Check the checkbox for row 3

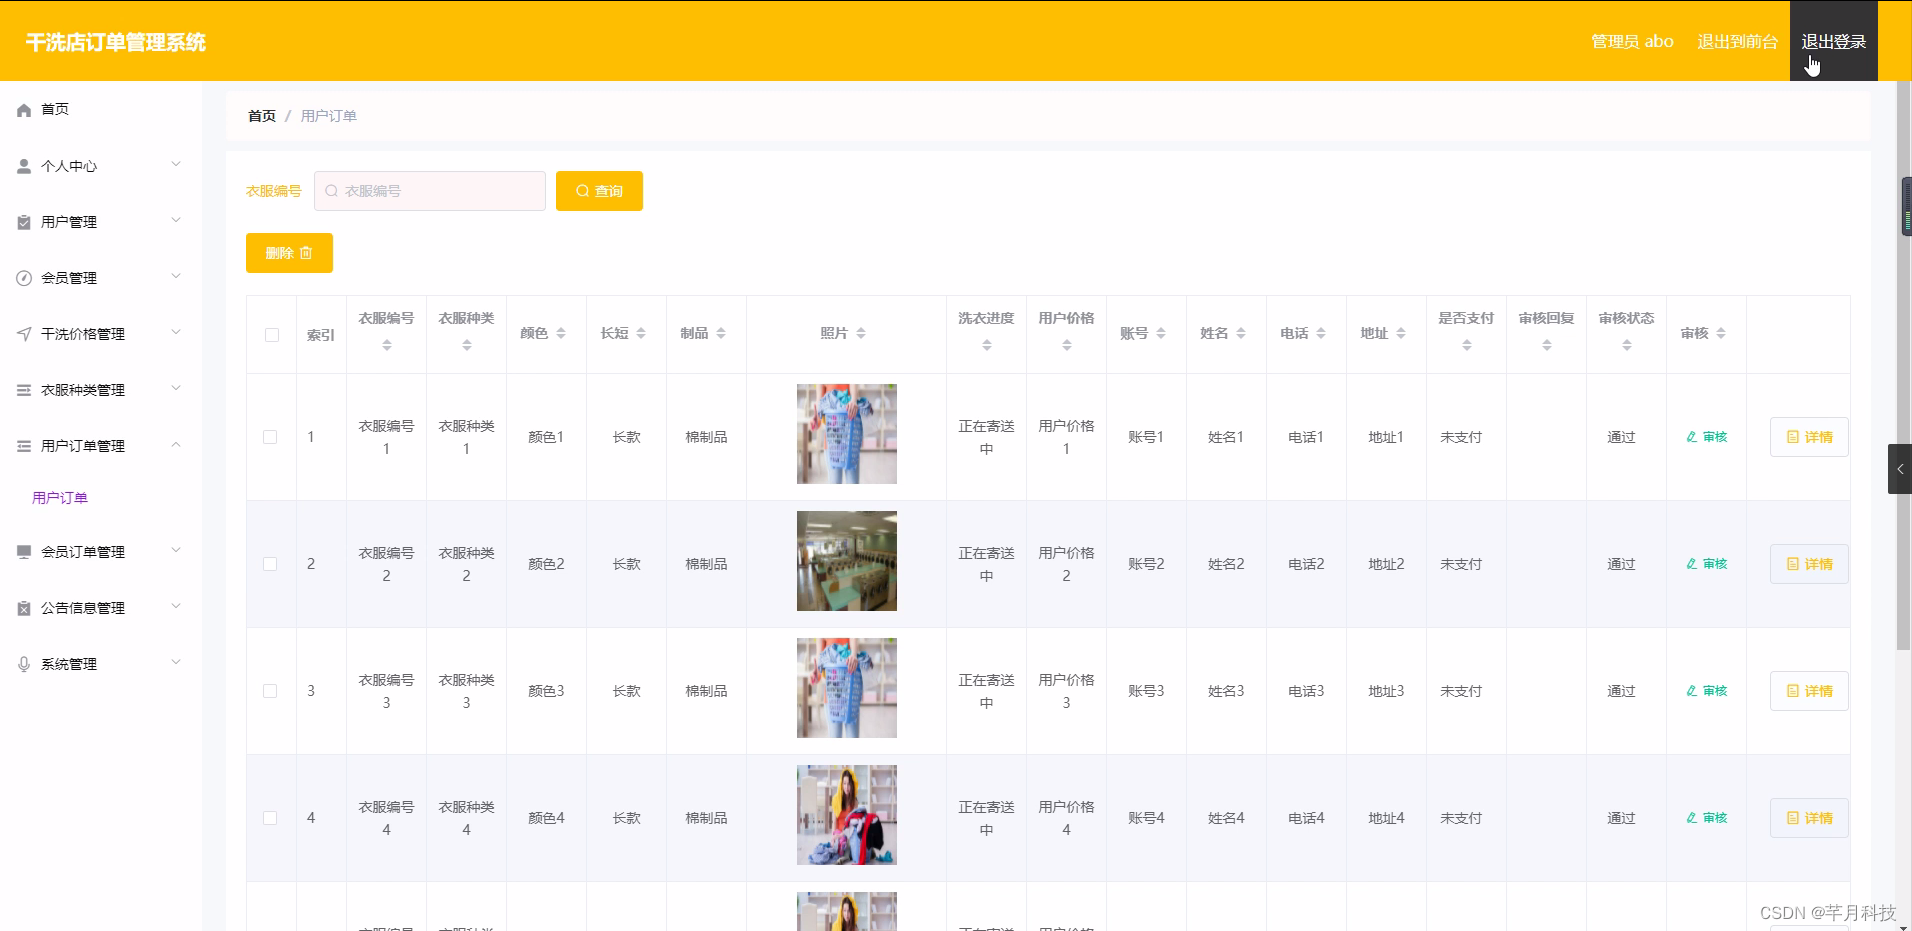coord(270,690)
